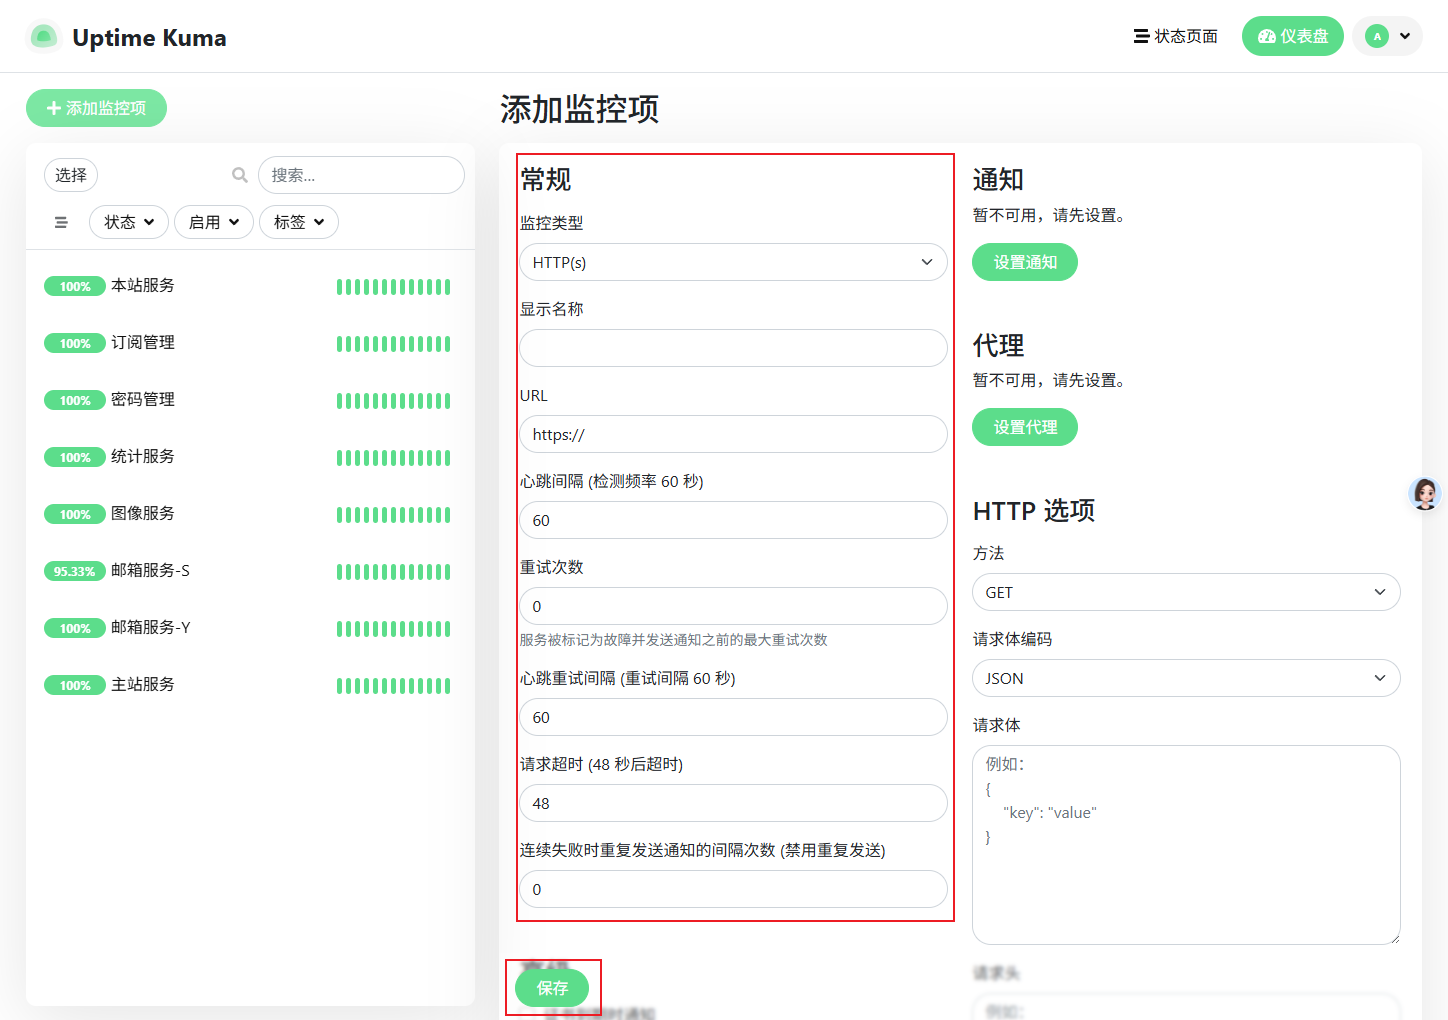Viewport: 1448px width, 1020px height.
Task: Focus the 搜索 search field
Action: point(361,175)
